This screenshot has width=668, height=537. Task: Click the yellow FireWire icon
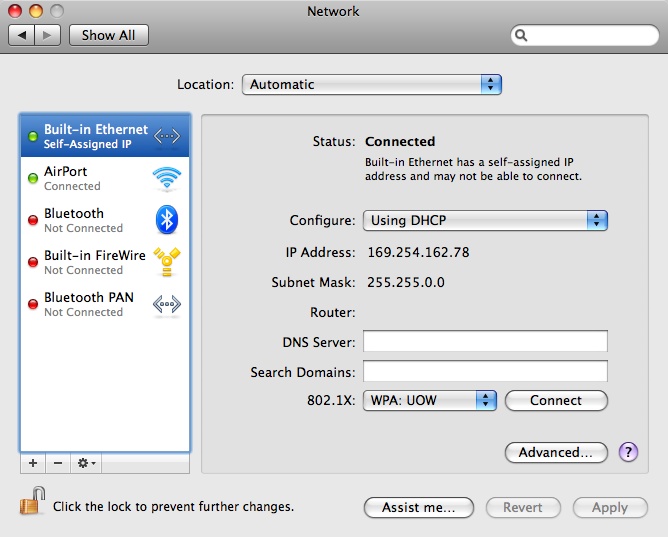coord(167,261)
